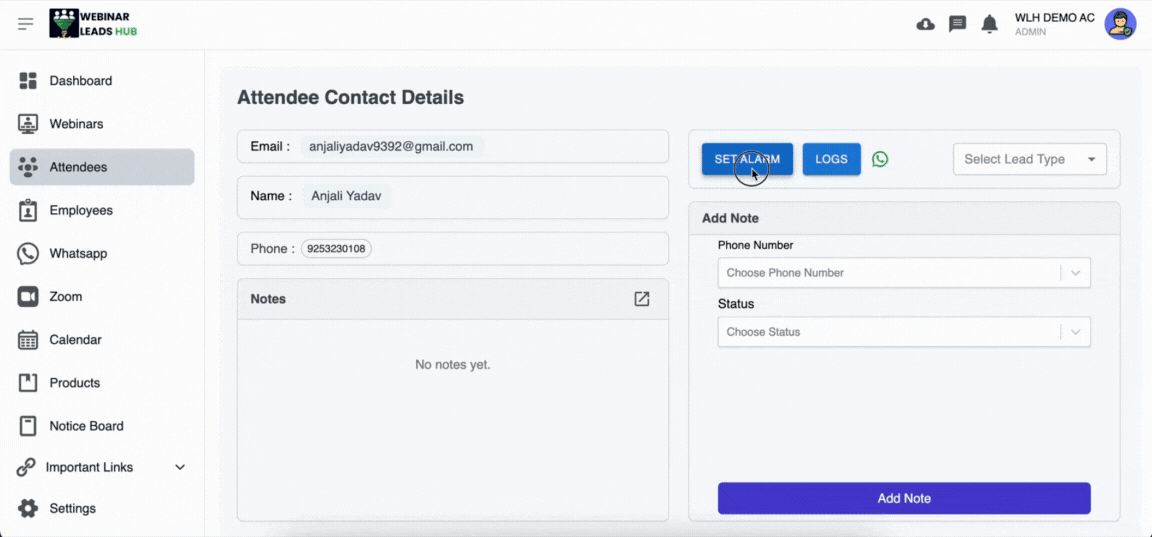Go to Dashboard in the sidebar
Image resolution: width=1152 pixels, height=537 pixels.
click(80, 81)
